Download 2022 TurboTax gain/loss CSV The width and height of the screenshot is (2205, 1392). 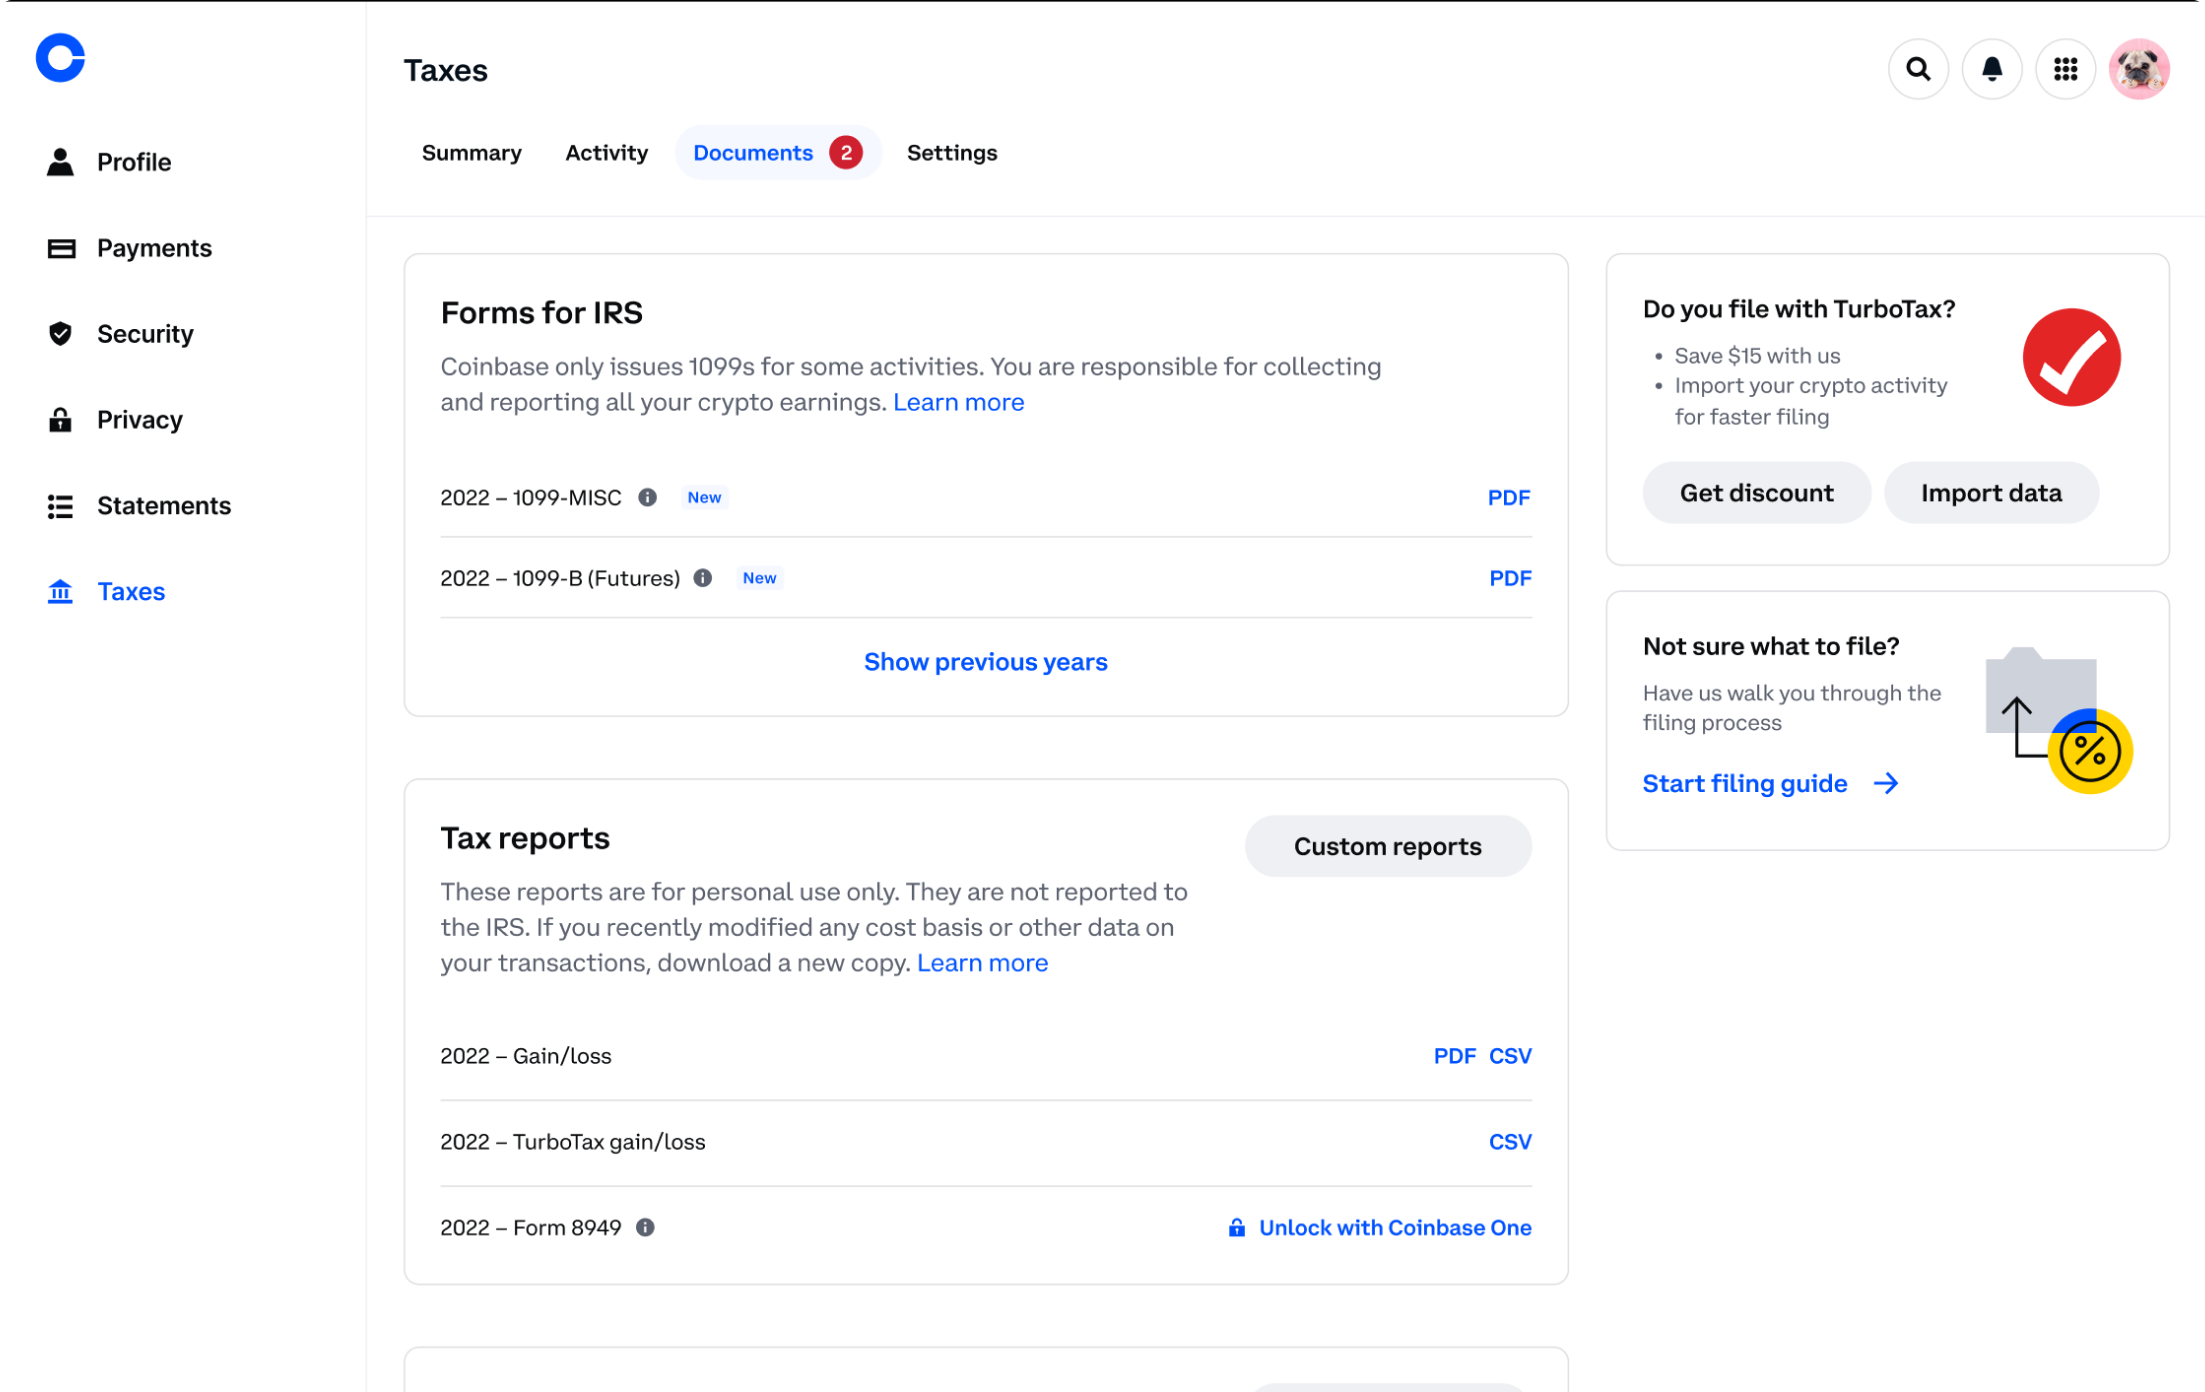[x=1510, y=1142]
